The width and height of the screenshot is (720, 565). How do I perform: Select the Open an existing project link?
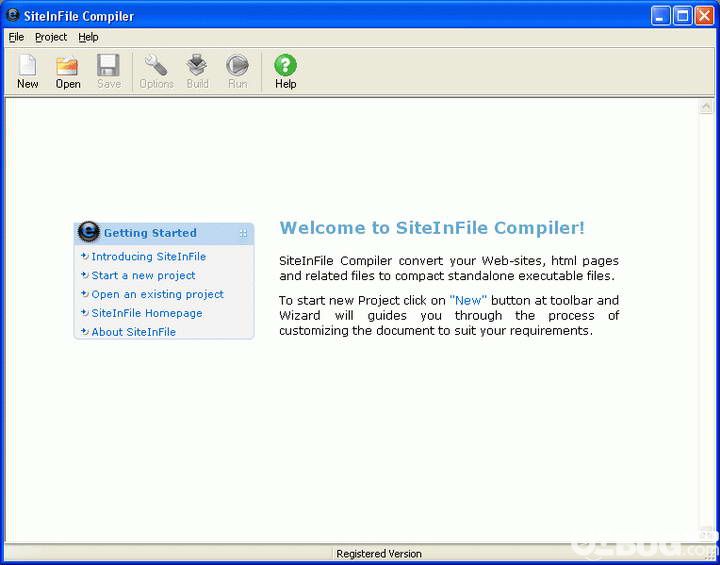click(x=158, y=294)
